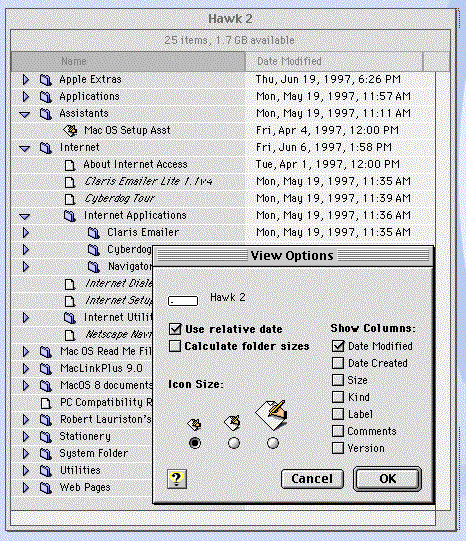Click the Hawk 2 vertical scrollbar track
This screenshot has width=466, height=541.
(443, 291)
